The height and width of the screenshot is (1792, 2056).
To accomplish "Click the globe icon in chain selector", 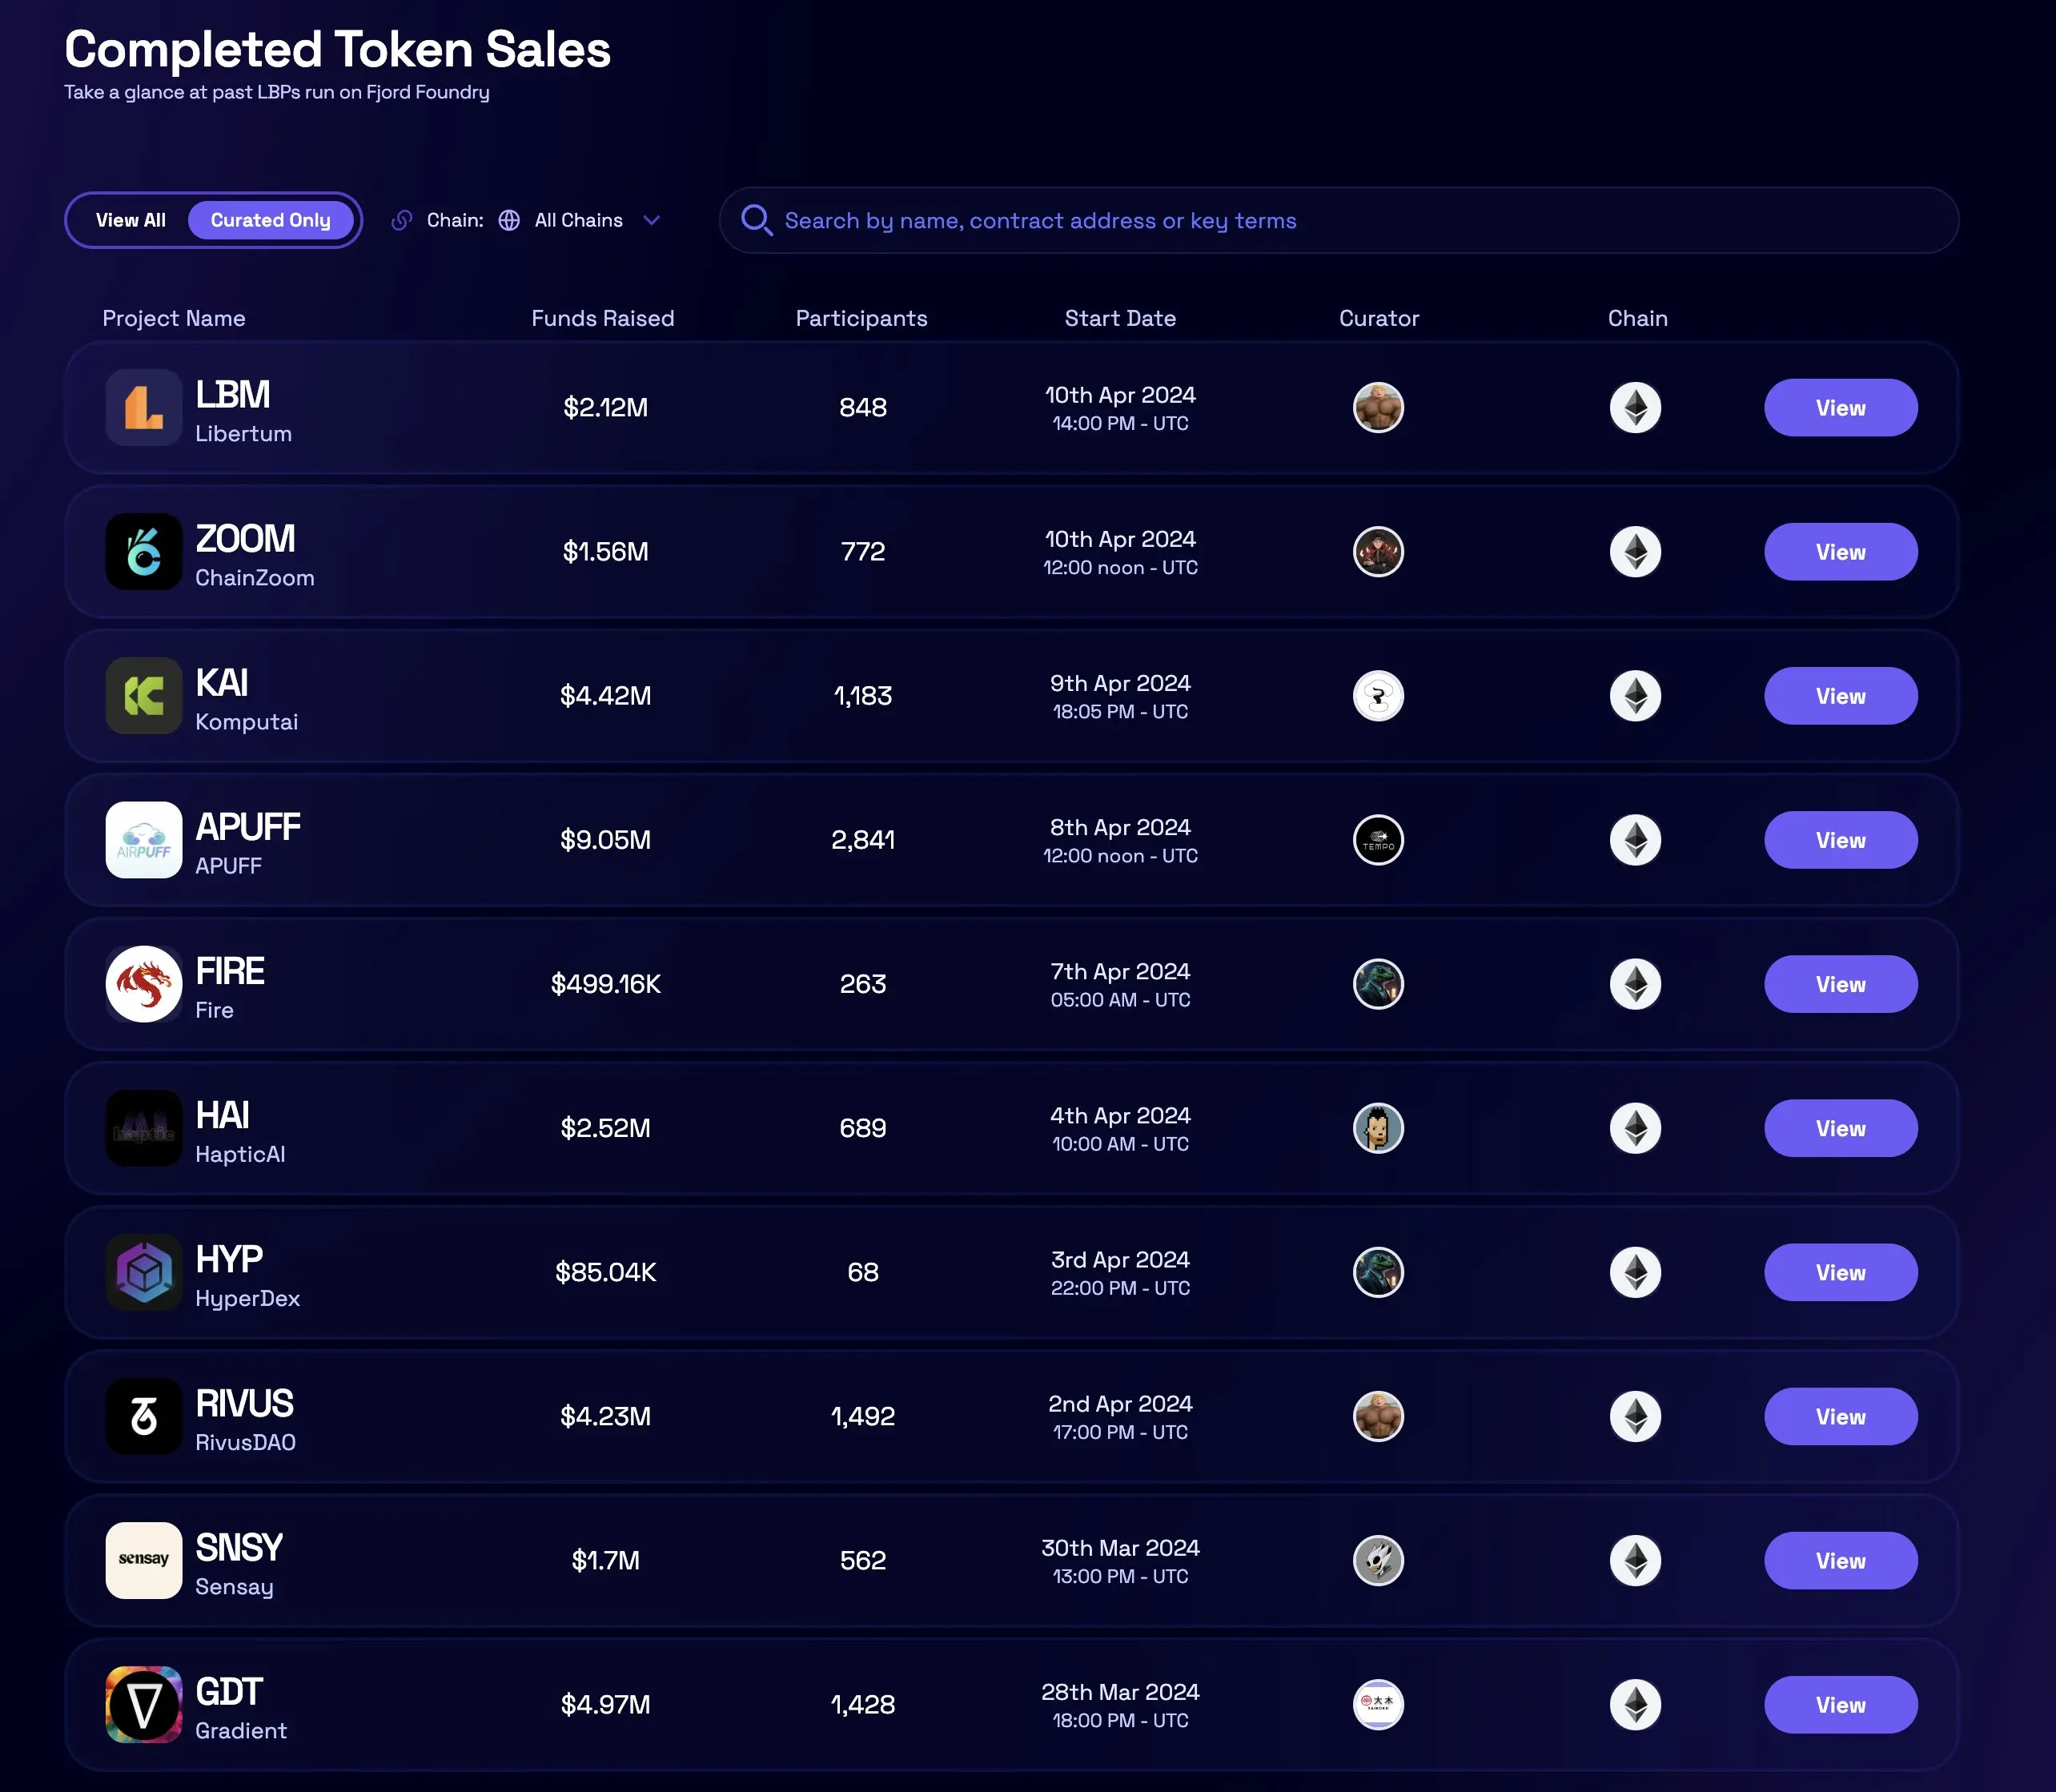I will pos(509,220).
